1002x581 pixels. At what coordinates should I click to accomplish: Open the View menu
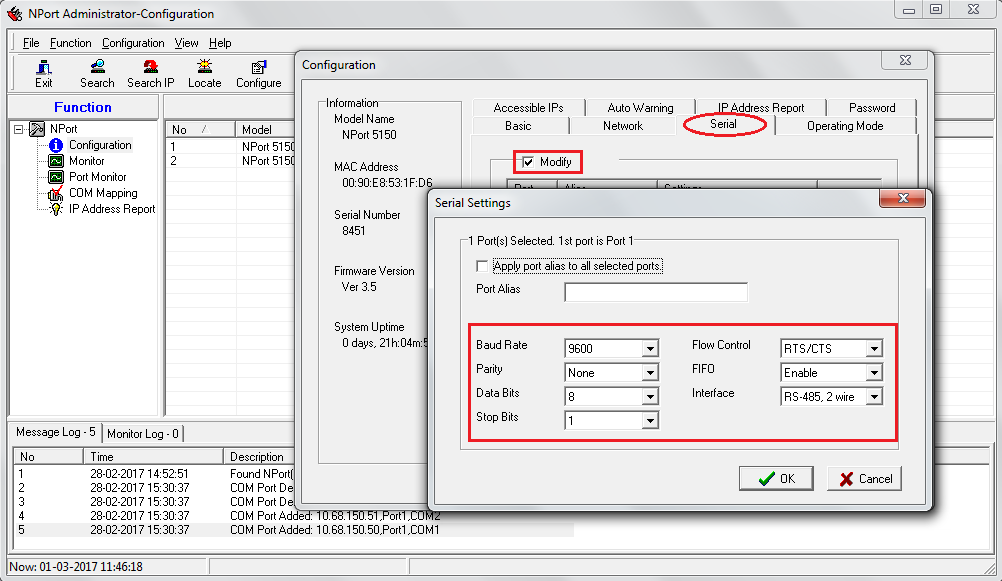click(186, 43)
